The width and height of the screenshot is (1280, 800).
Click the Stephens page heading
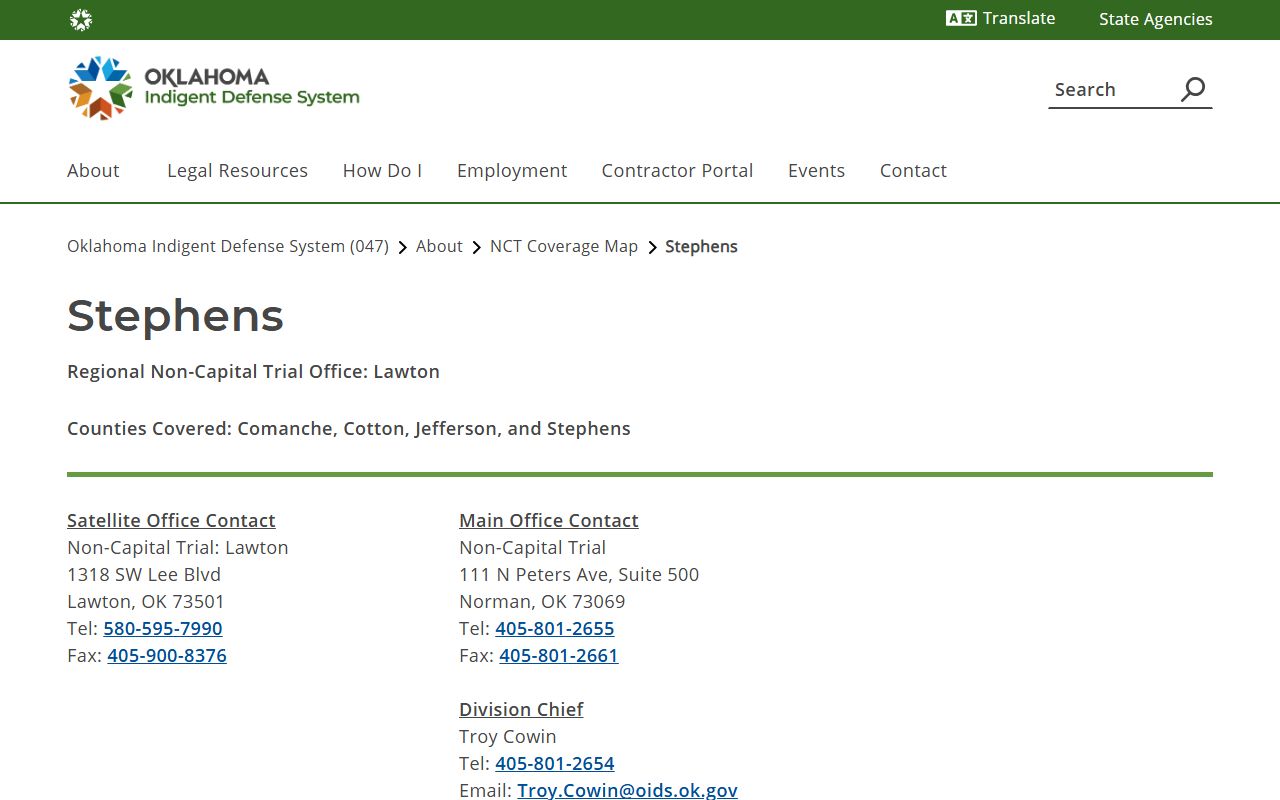point(175,316)
